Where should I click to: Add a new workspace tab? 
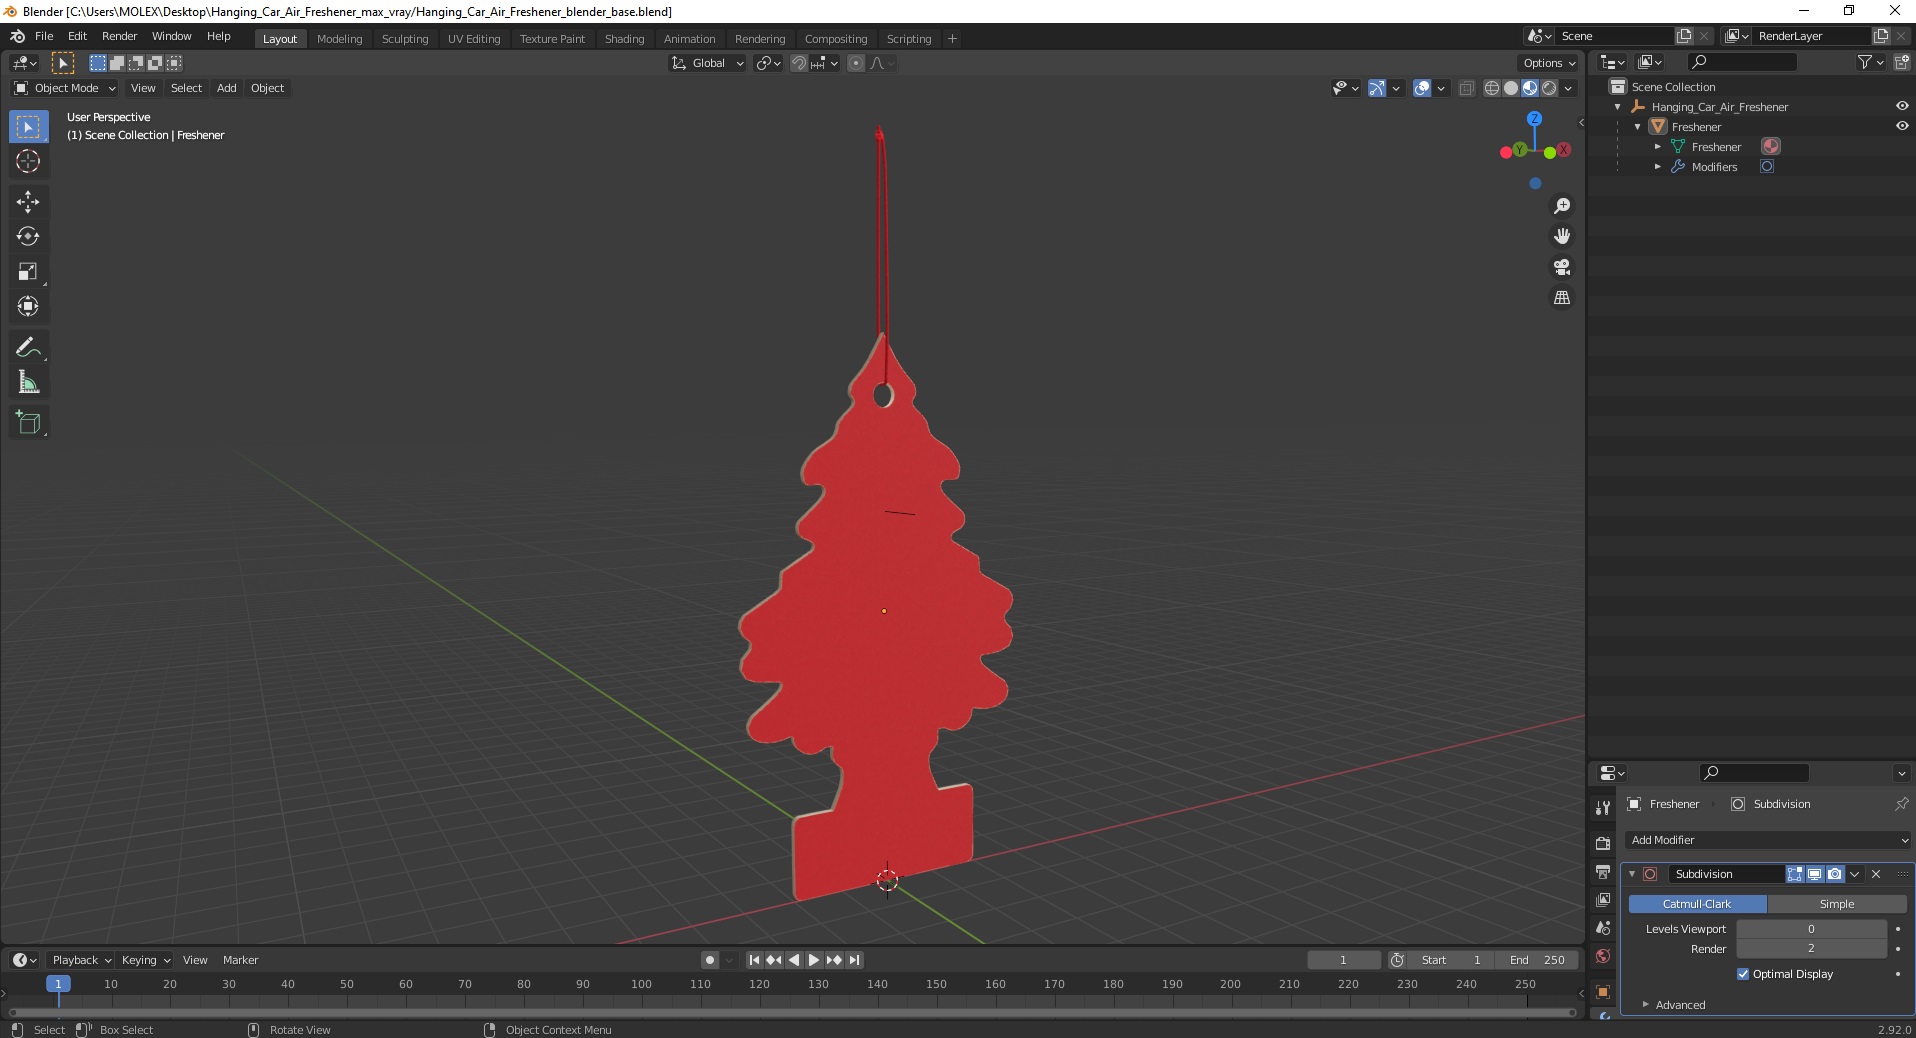pyautogui.click(x=952, y=39)
